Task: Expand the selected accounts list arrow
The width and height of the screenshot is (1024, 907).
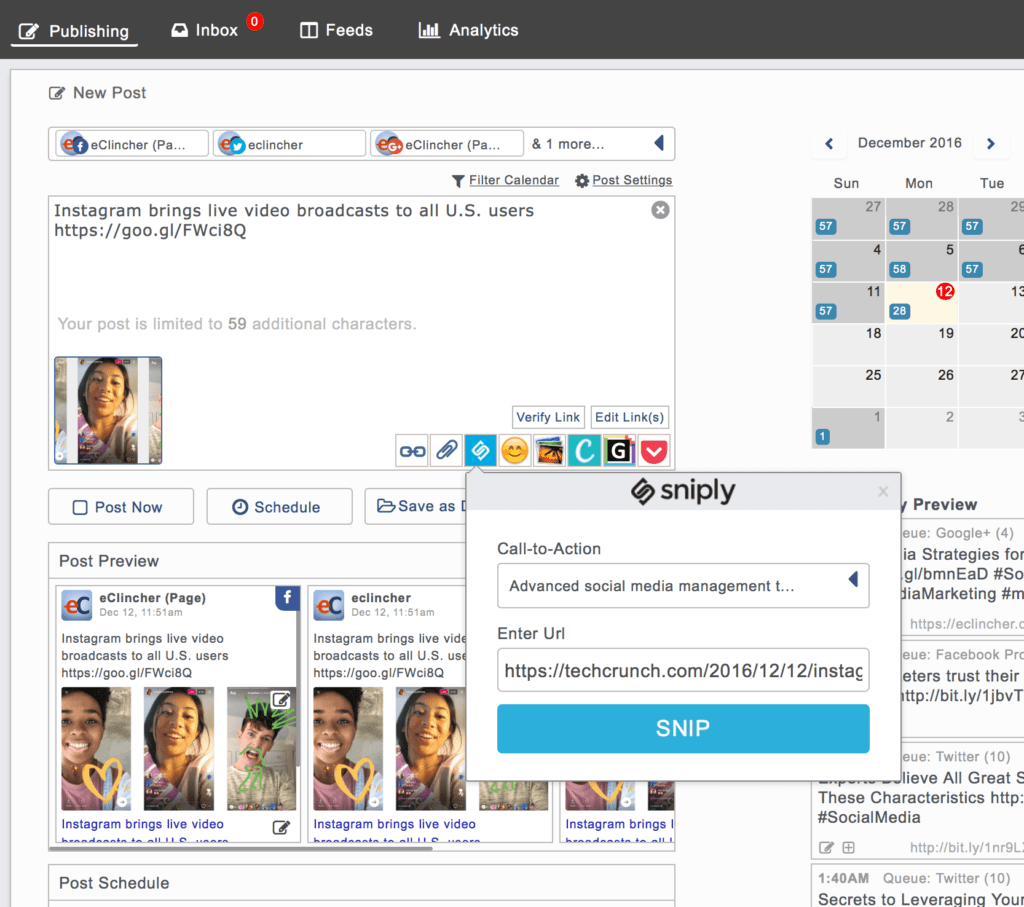Action: (658, 144)
